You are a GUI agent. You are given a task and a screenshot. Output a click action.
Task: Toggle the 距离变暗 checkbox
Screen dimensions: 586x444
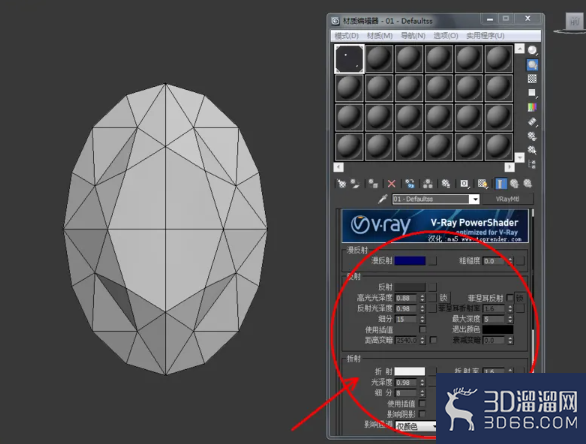pyautogui.click(x=433, y=340)
